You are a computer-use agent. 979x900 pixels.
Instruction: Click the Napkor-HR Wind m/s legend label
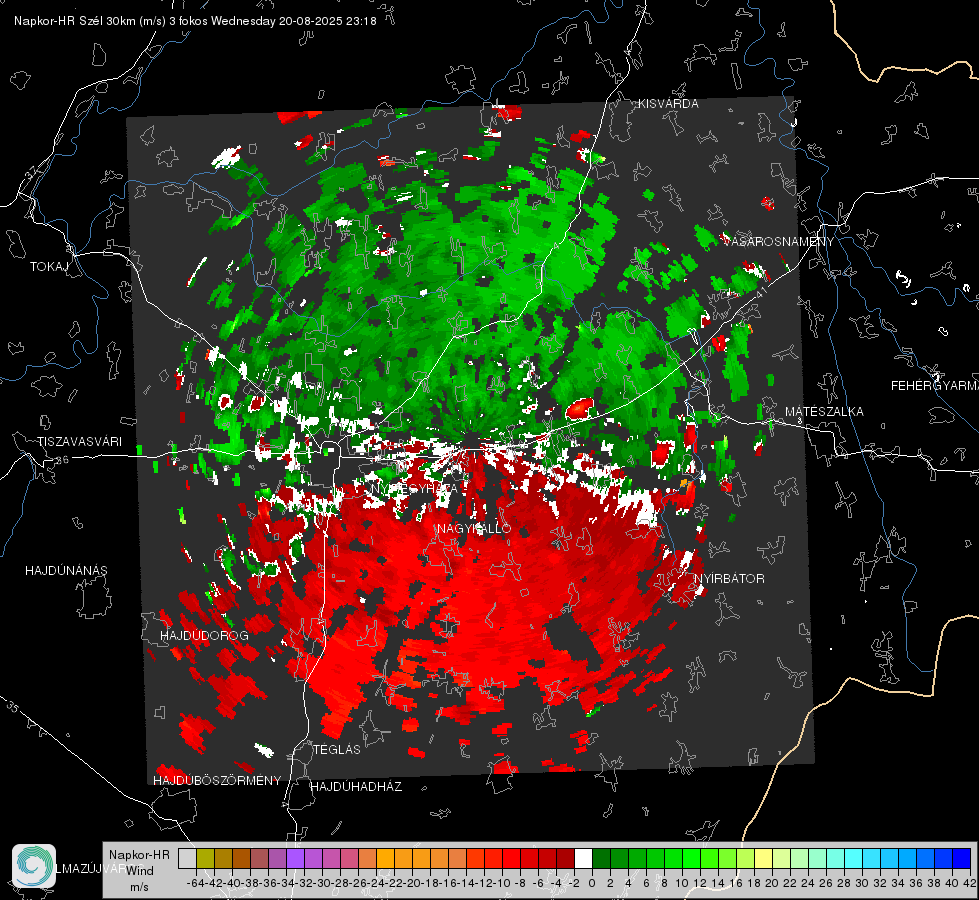click(x=139, y=871)
